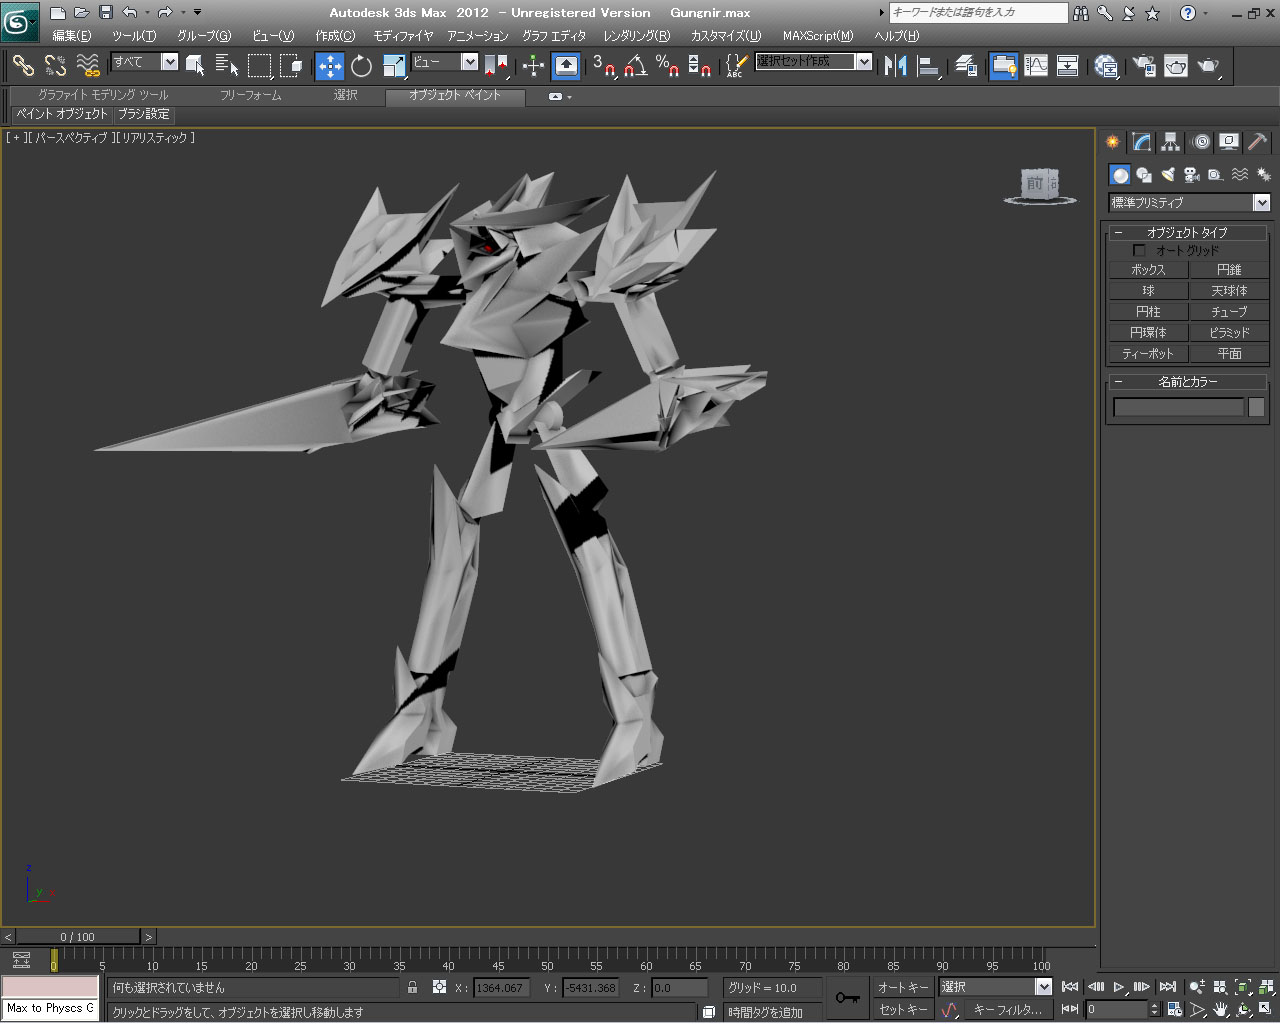Click the Render teapot icon
The height and width of the screenshot is (1024, 1280).
coord(1208,66)
